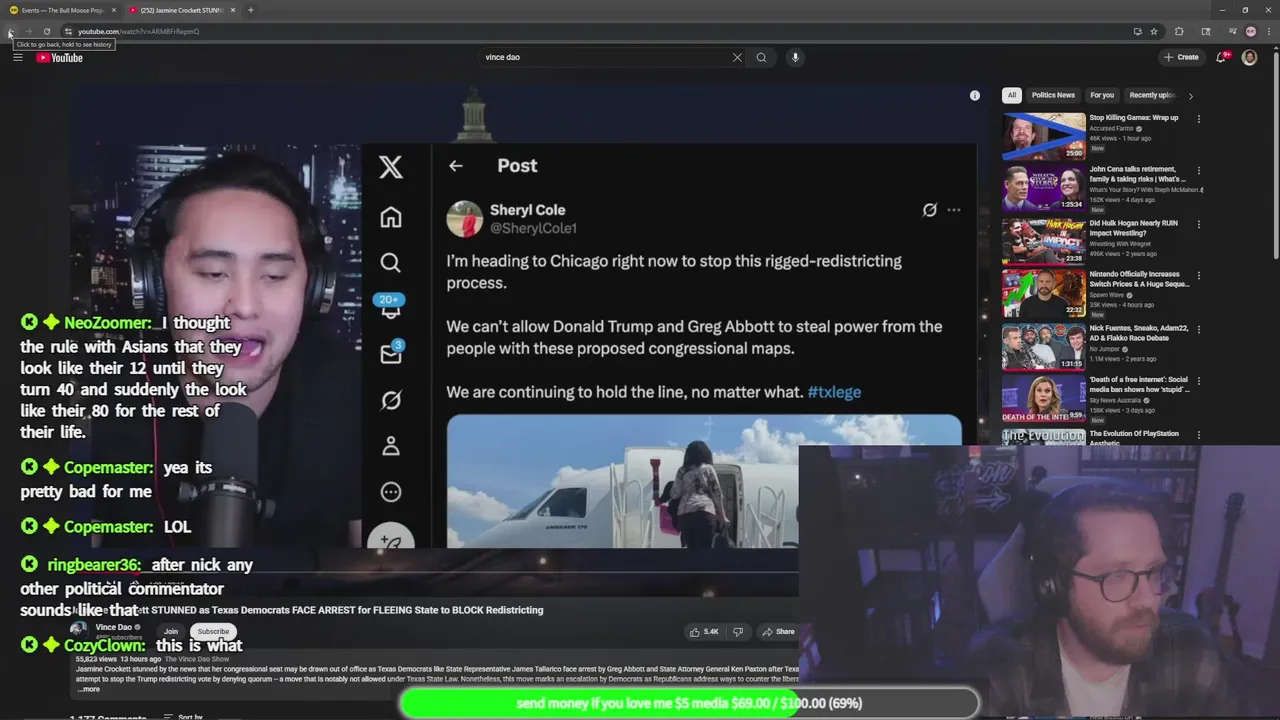Start voice search with the microphone icon
This screenshot has width=1280, height=720.
795,57
